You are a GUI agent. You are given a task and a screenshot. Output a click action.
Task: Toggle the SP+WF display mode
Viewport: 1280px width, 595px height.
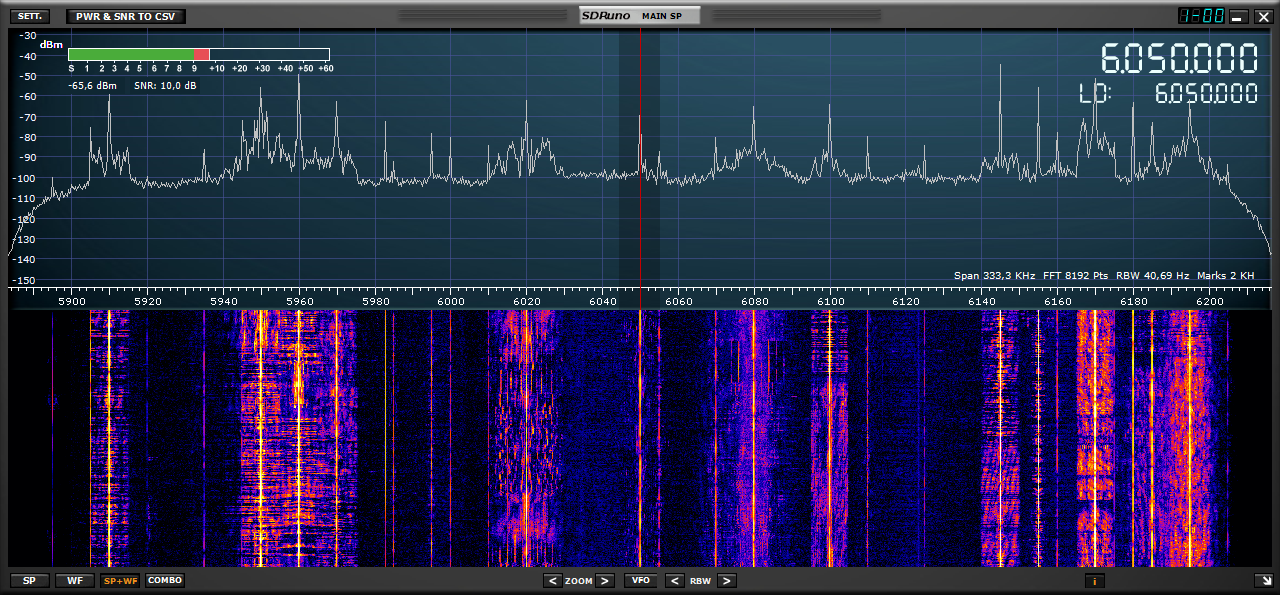(120, 580)
